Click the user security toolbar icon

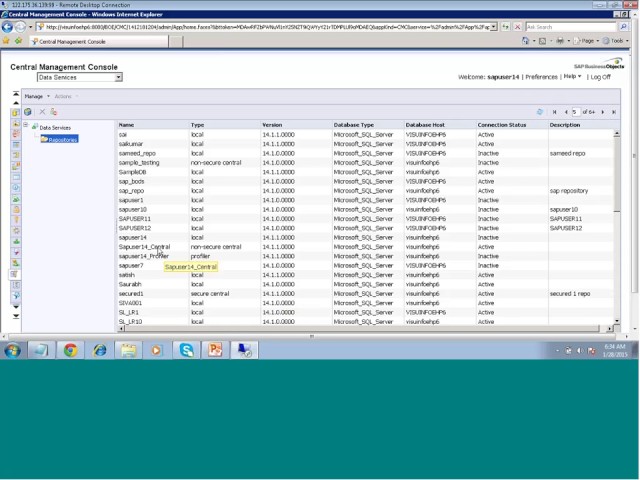coord(53,112)
